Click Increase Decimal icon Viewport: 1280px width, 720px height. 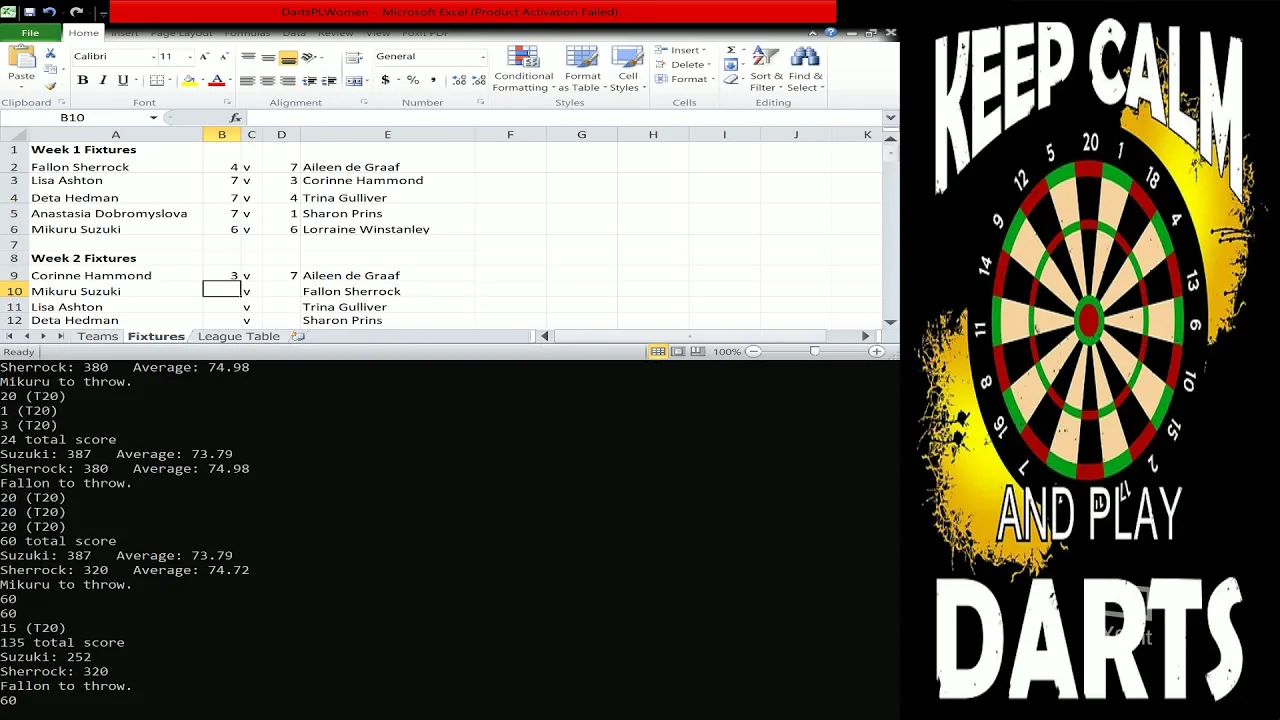click(x=459, y=80)
